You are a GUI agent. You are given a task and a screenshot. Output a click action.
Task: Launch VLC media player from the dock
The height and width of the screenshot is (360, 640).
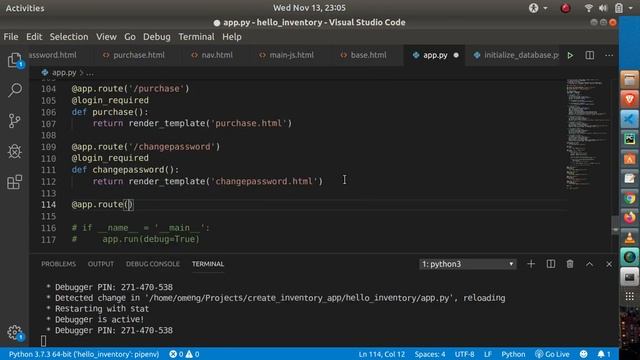click(x=629, y=238)
